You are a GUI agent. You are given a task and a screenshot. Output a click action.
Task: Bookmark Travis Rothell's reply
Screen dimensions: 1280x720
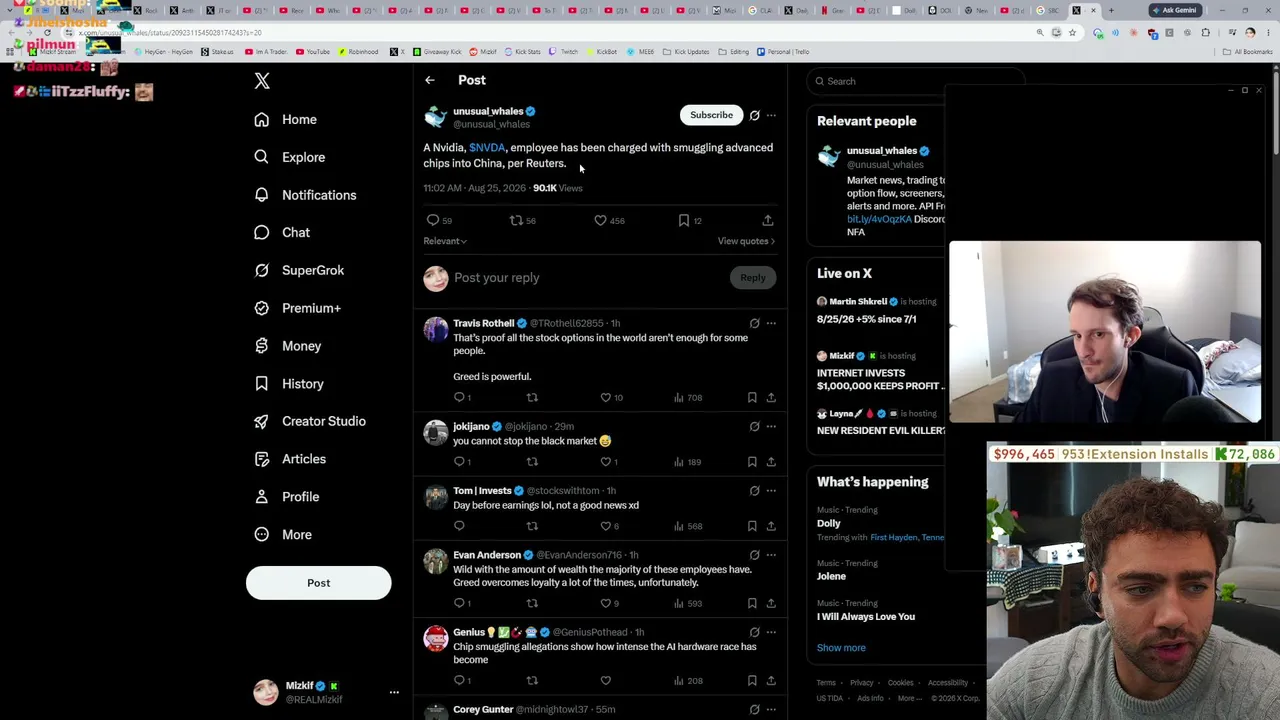[x=752, y=398]
